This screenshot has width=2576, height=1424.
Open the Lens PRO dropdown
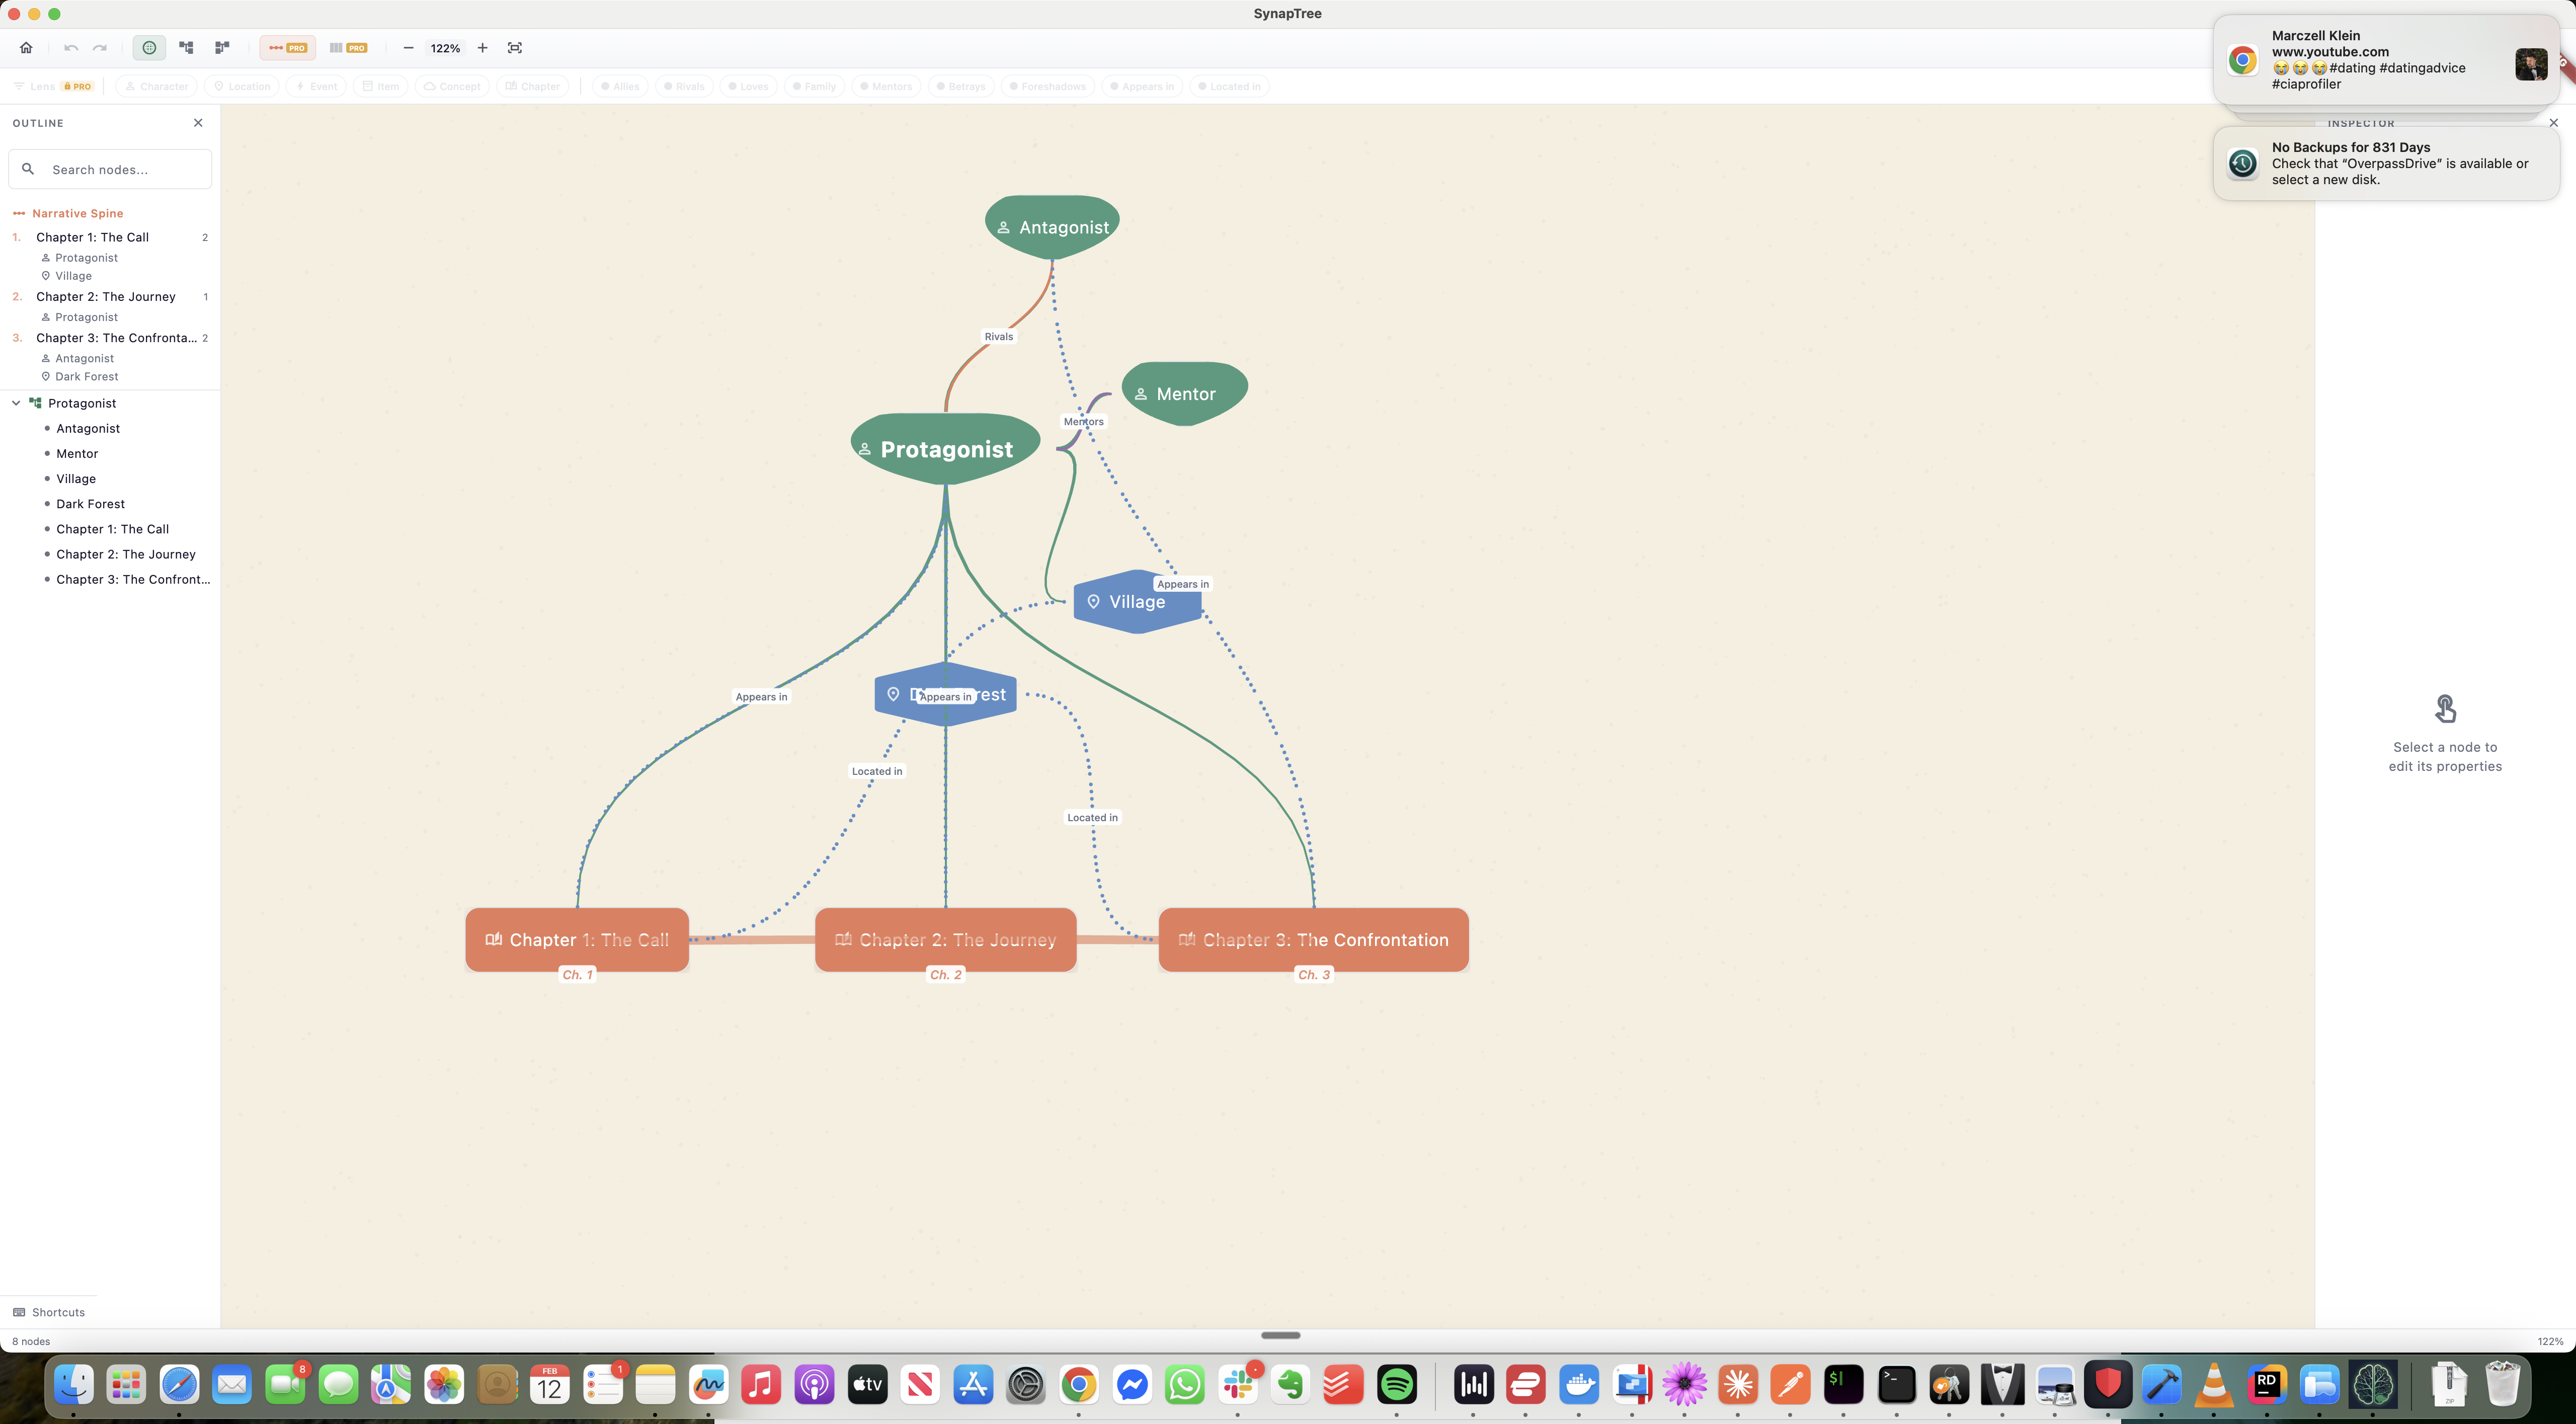click(53, 86)
